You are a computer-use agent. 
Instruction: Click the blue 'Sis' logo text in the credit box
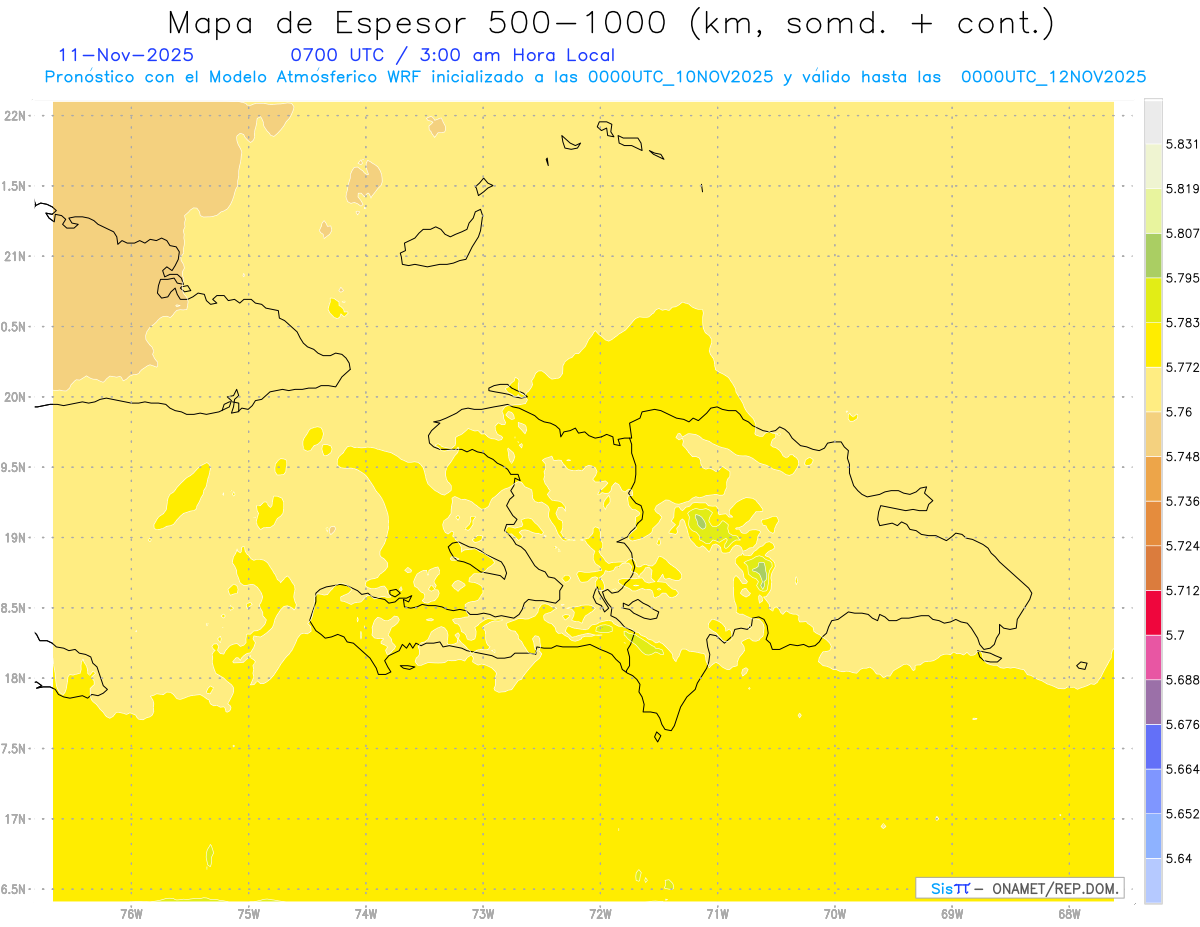coord(941,888)
